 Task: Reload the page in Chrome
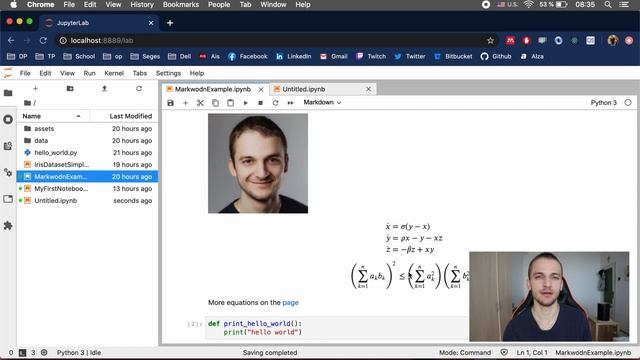(43, 40)
